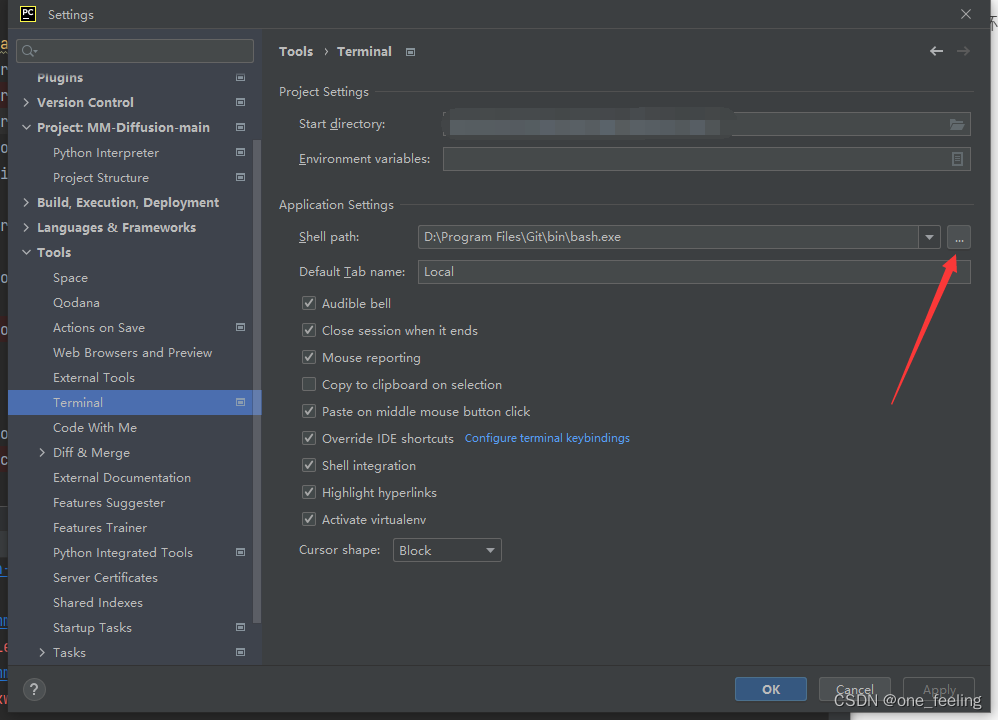Open help with the question mark button
This screenshot has height=720, width=998.
pyautogui.click(x=34, y=689)
